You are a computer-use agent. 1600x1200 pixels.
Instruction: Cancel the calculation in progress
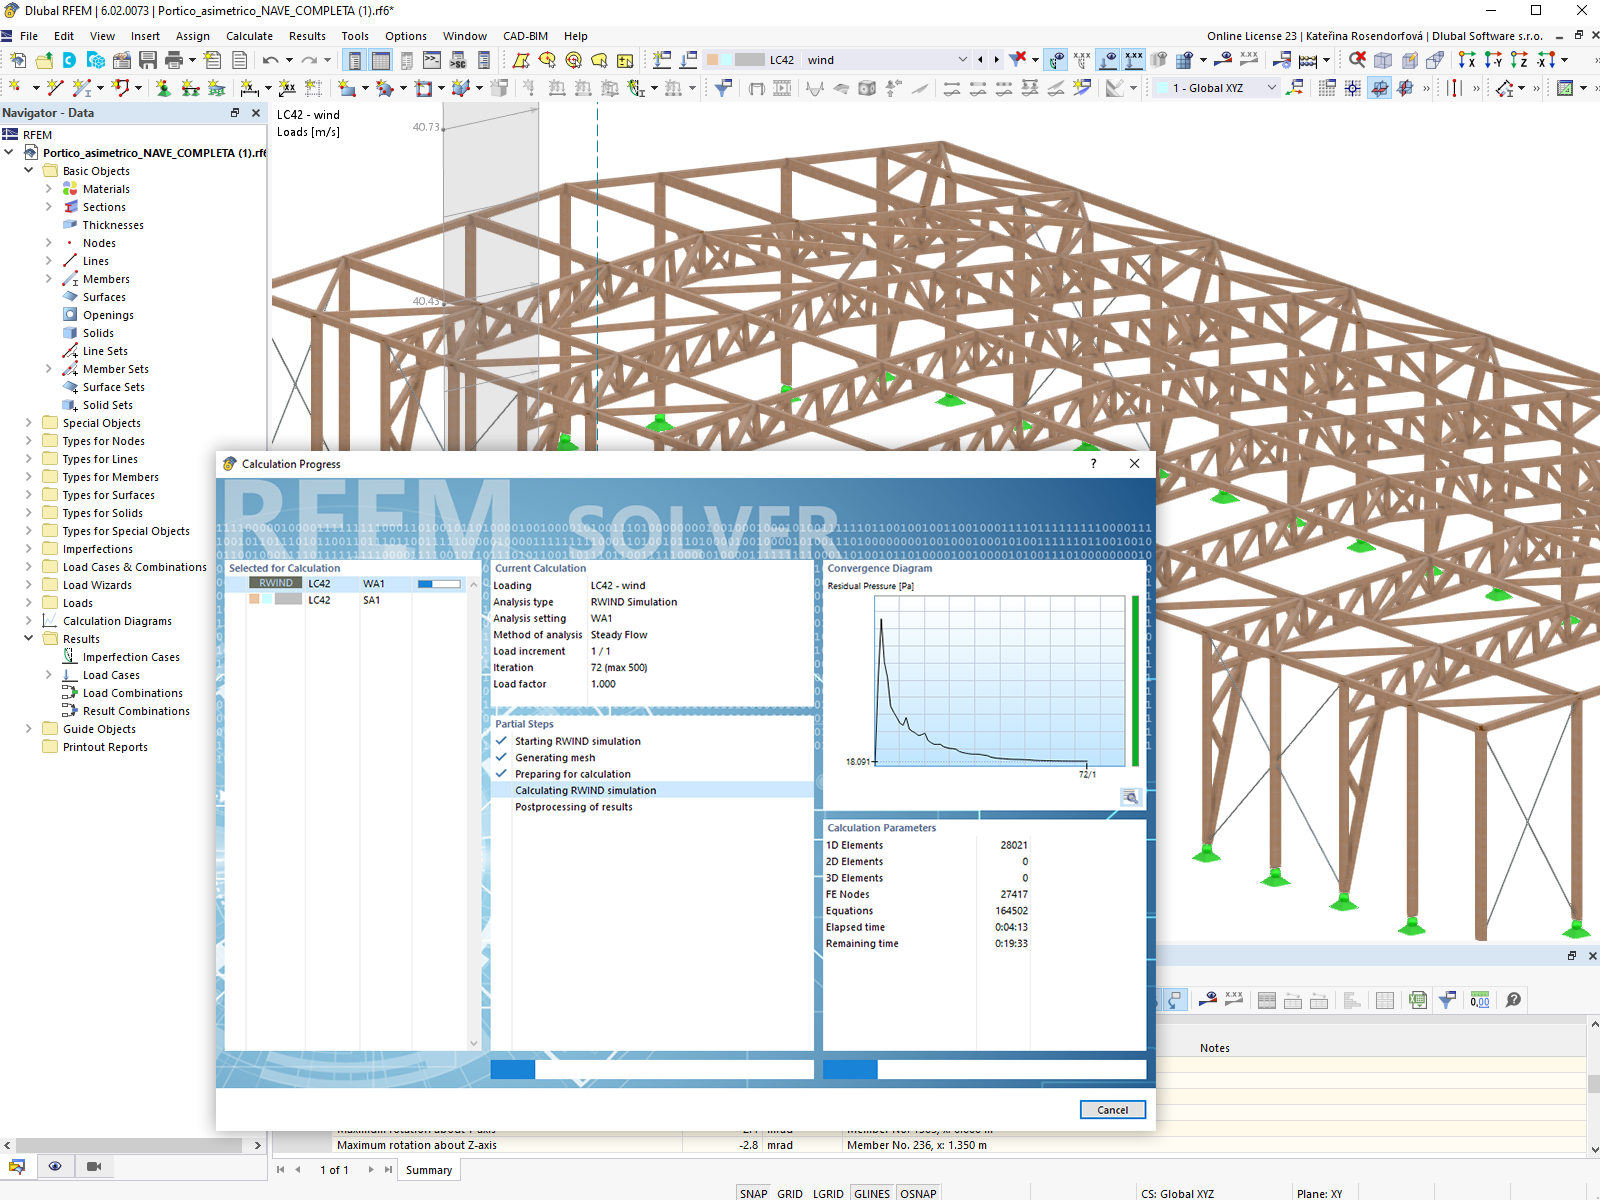1113,1110
